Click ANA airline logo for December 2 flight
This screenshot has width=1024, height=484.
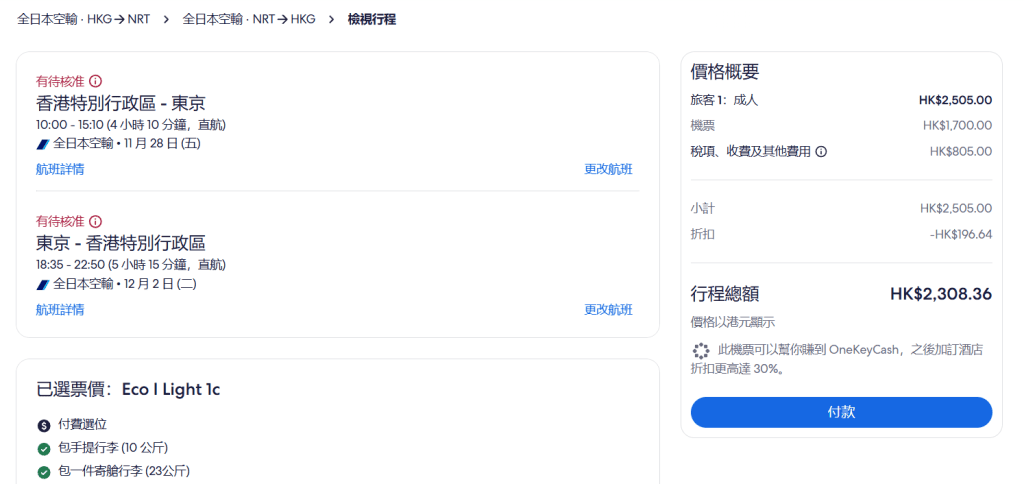pos(43,284)
